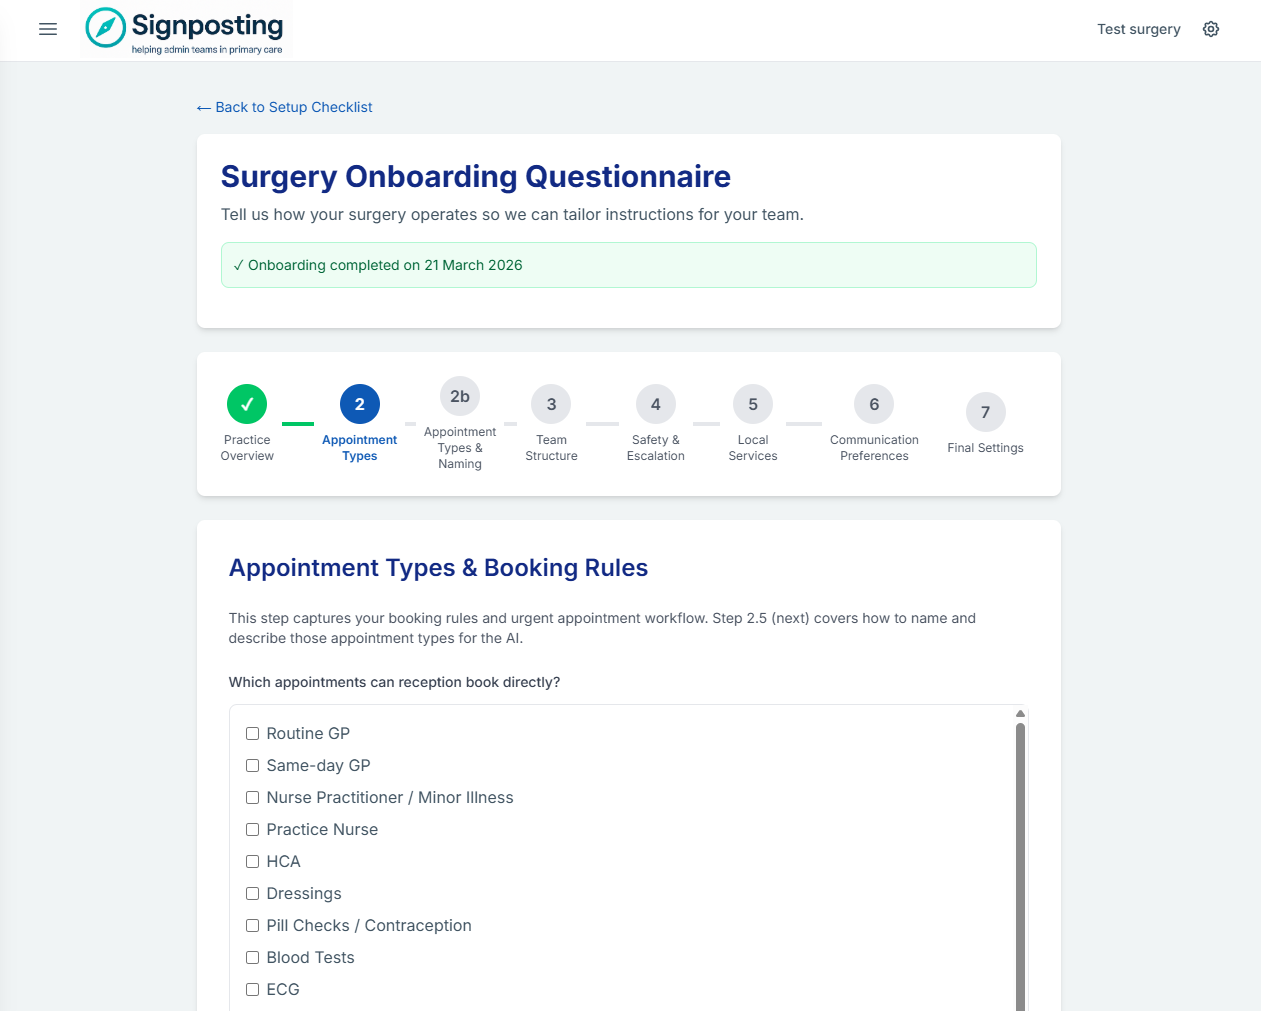Select the Dressings checkbox
This screenshot has height=1011, width=1261.
[252, 893]
